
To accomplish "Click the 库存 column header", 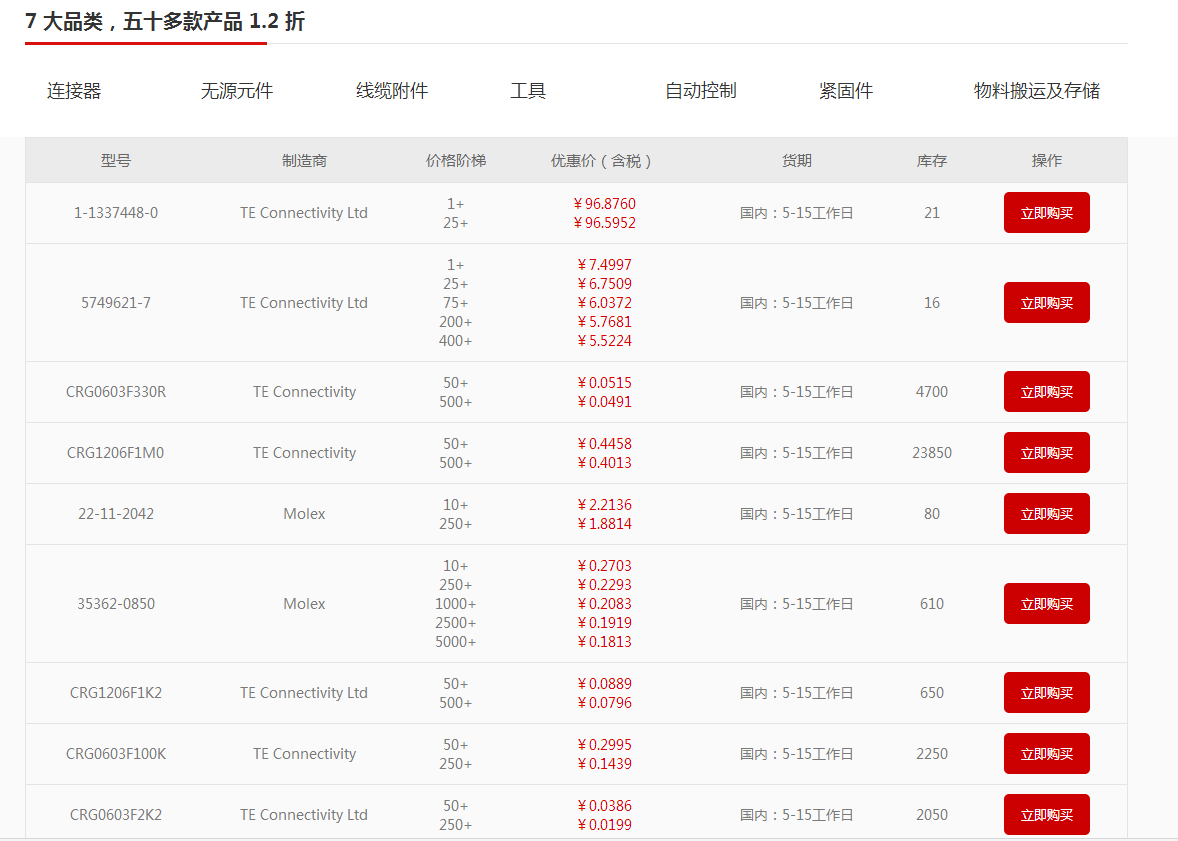I will pyautogui.click(x=931, y=161).
